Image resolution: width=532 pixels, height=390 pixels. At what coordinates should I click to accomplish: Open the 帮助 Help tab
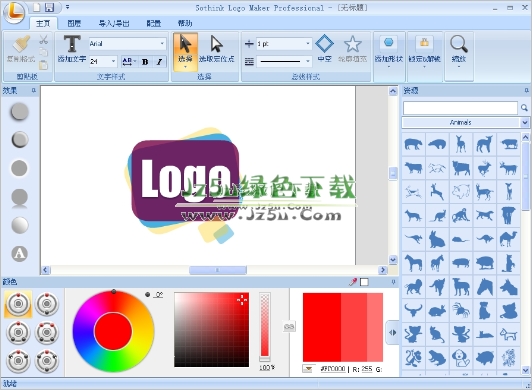click(x=185, y=23)
